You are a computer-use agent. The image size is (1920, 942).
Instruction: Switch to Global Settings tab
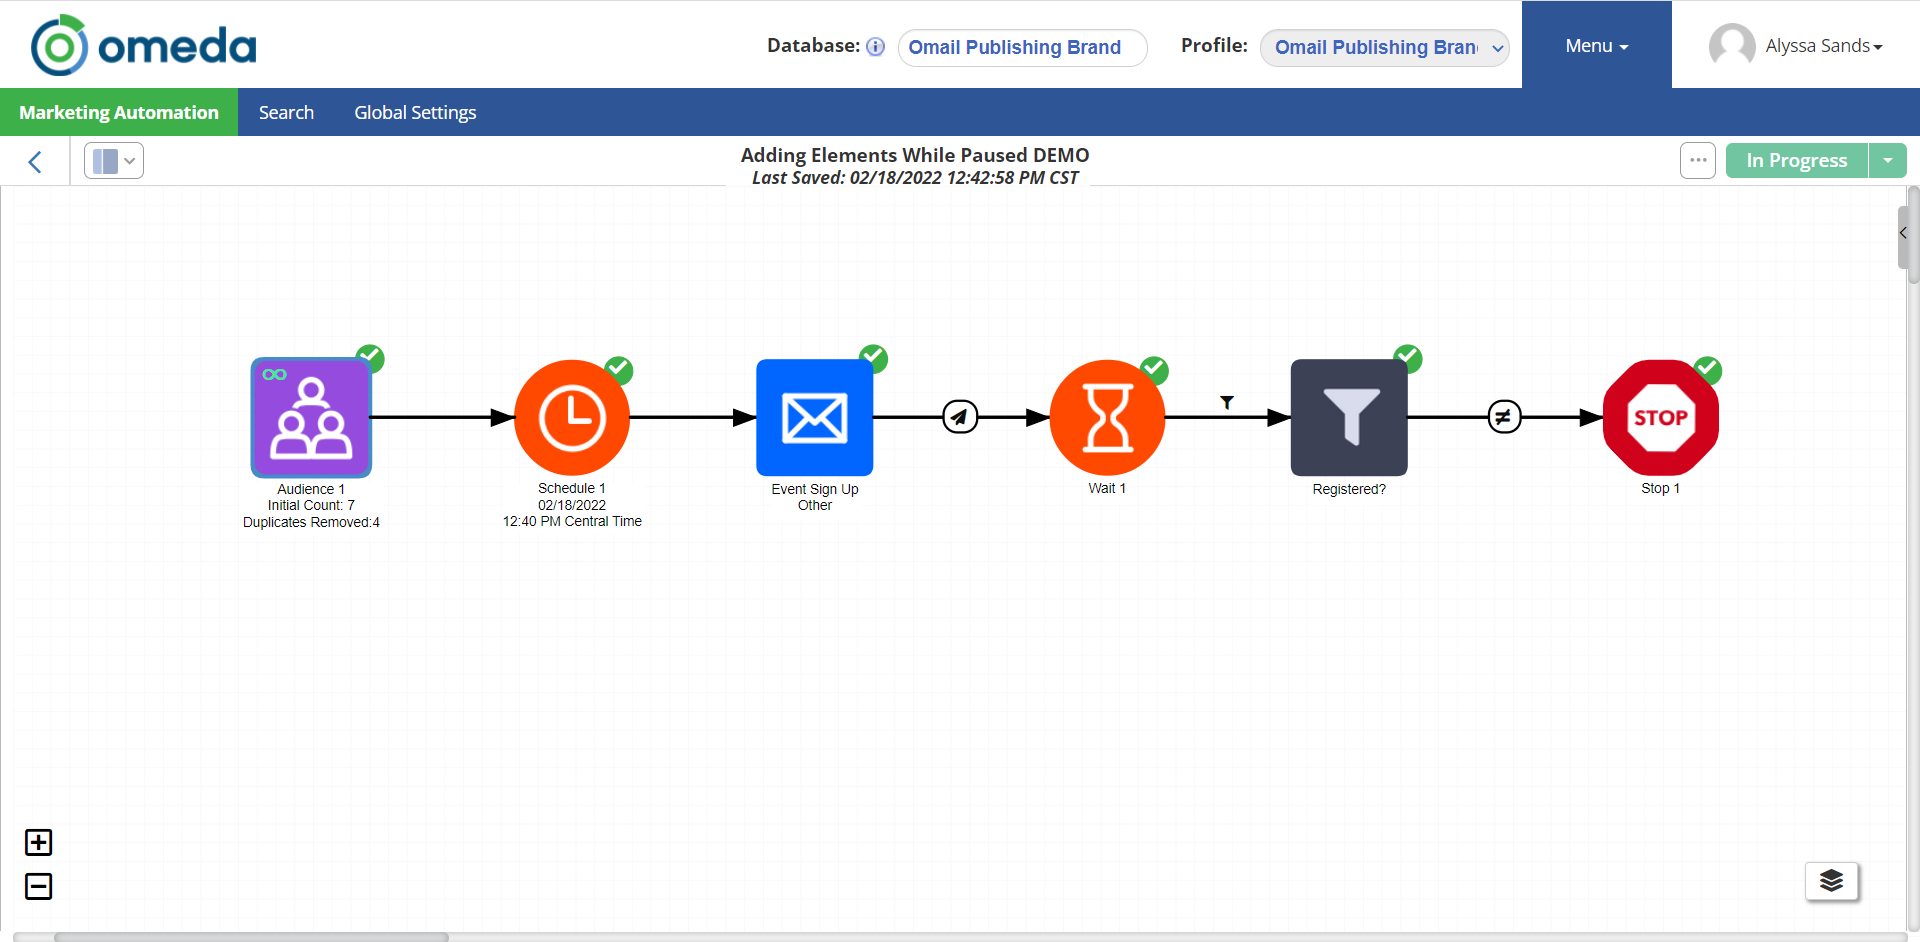pos(415,112)
